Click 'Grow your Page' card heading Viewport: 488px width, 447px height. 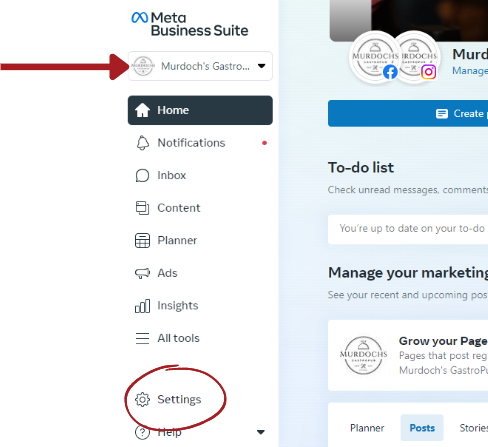tap(443, 341)
